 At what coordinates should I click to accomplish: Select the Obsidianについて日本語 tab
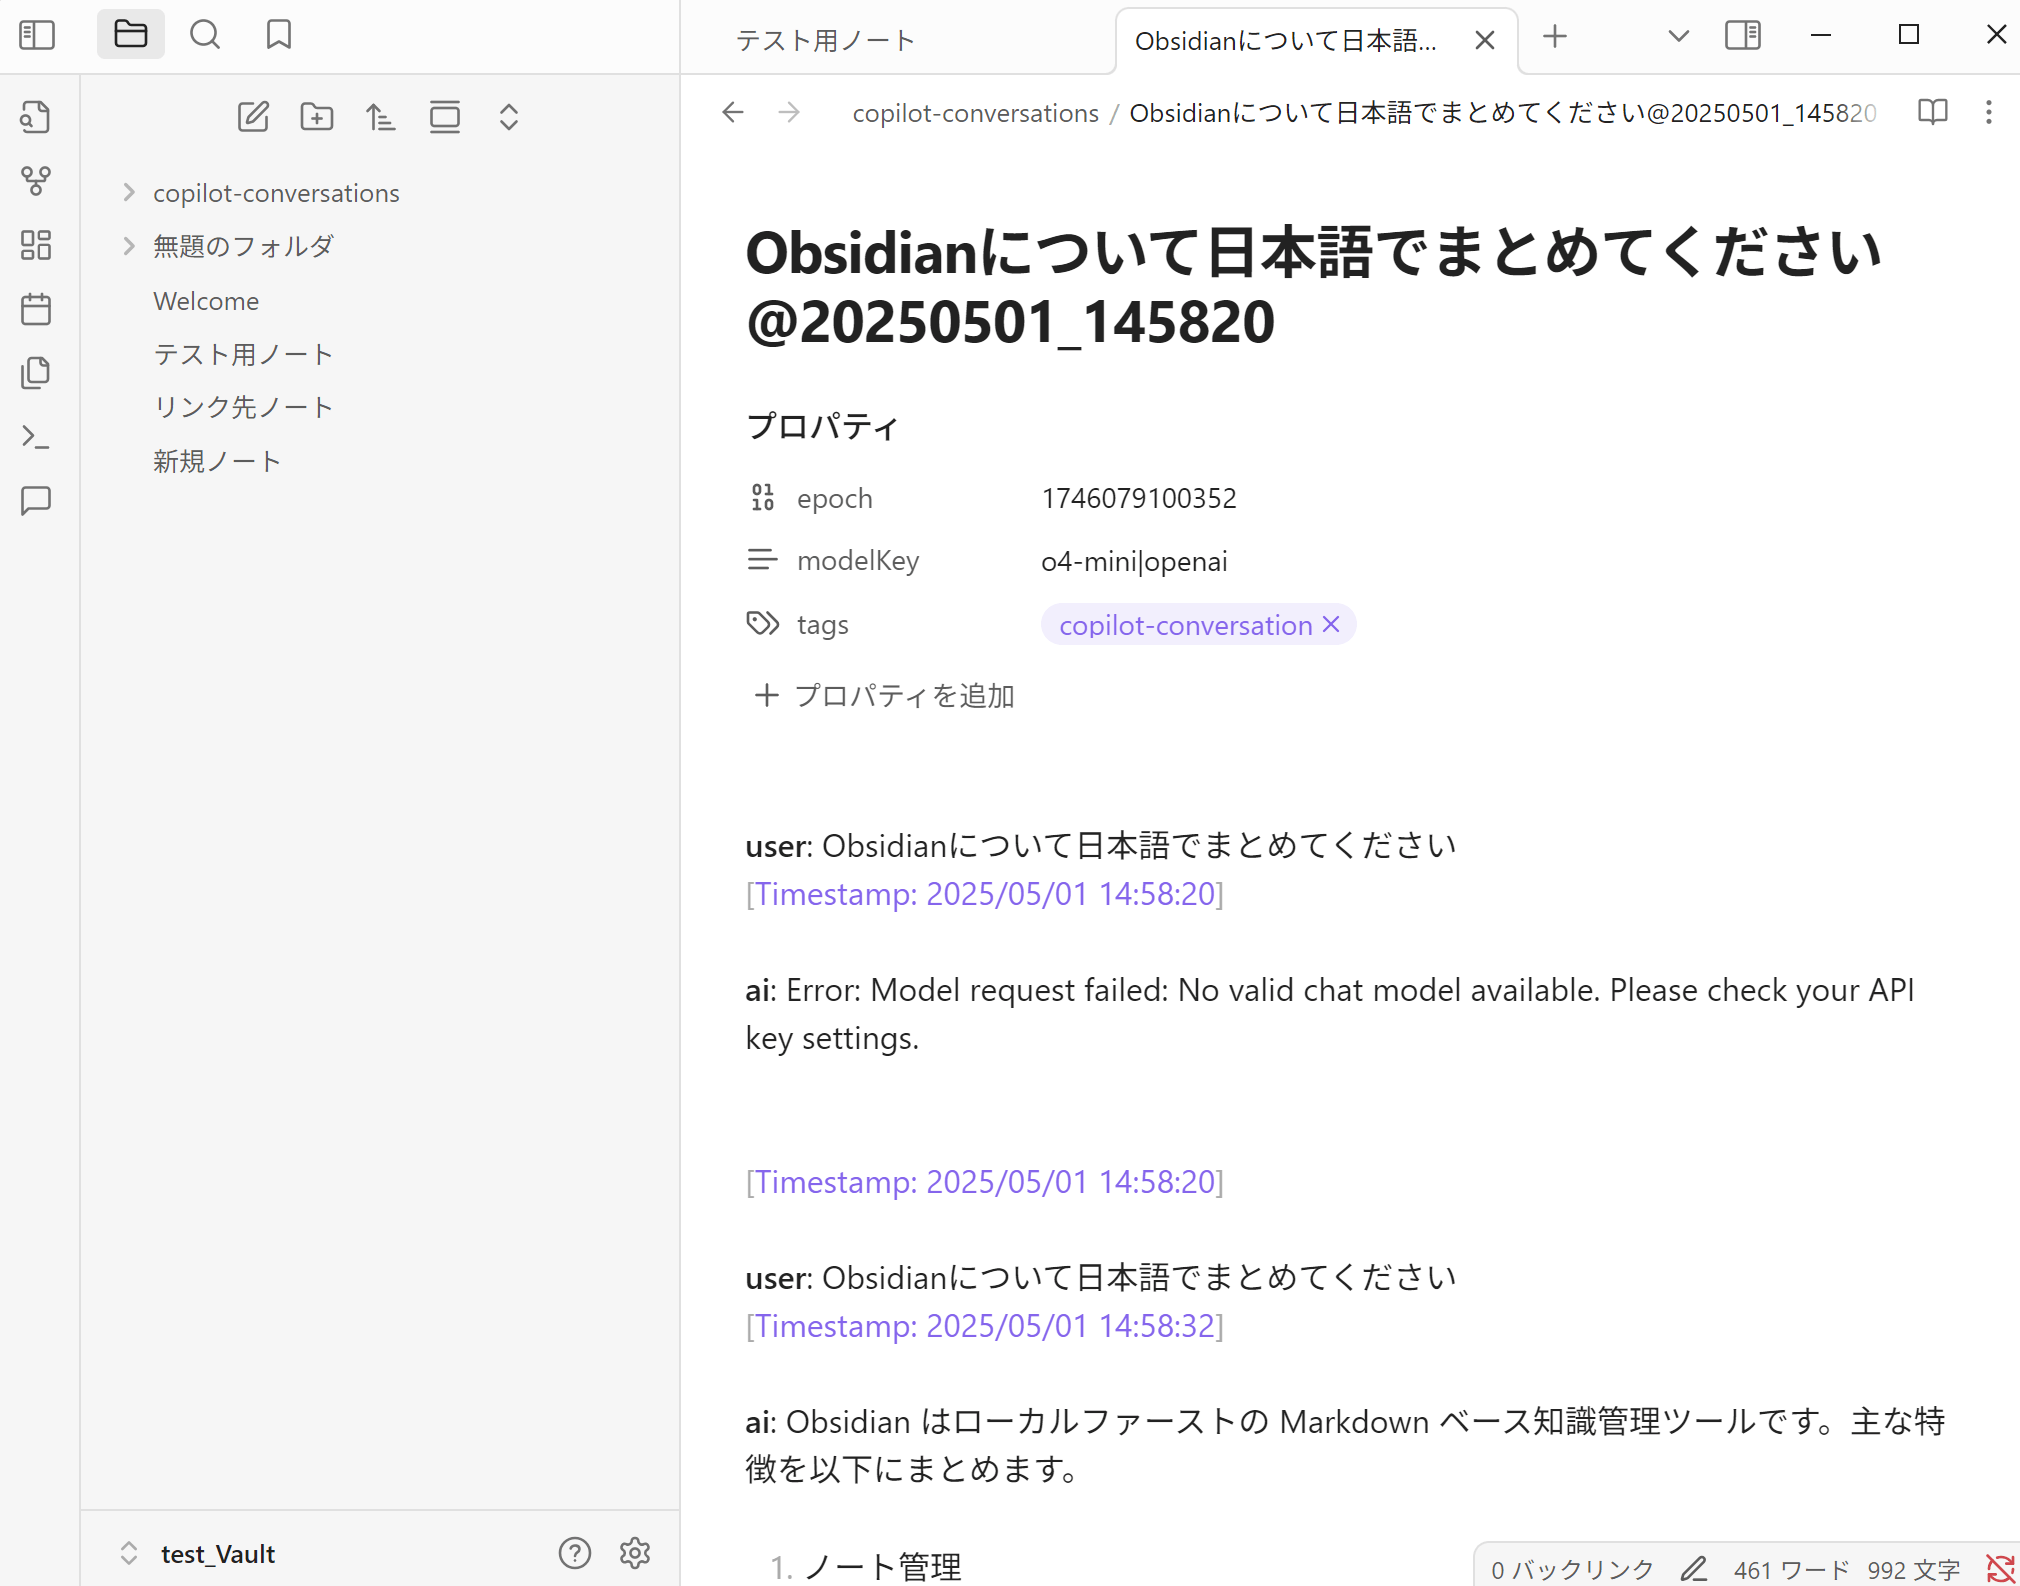pos(1286,41)
